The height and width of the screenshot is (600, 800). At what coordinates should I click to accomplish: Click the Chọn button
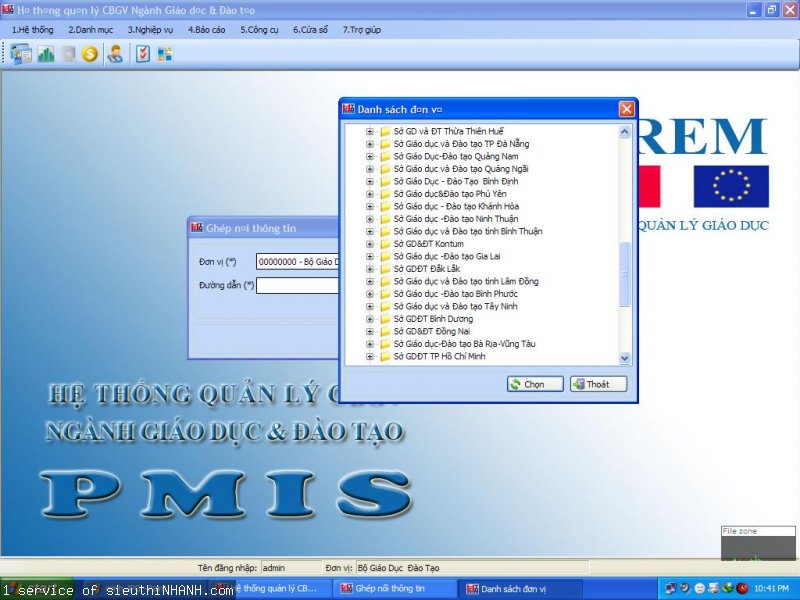[535, 384]
